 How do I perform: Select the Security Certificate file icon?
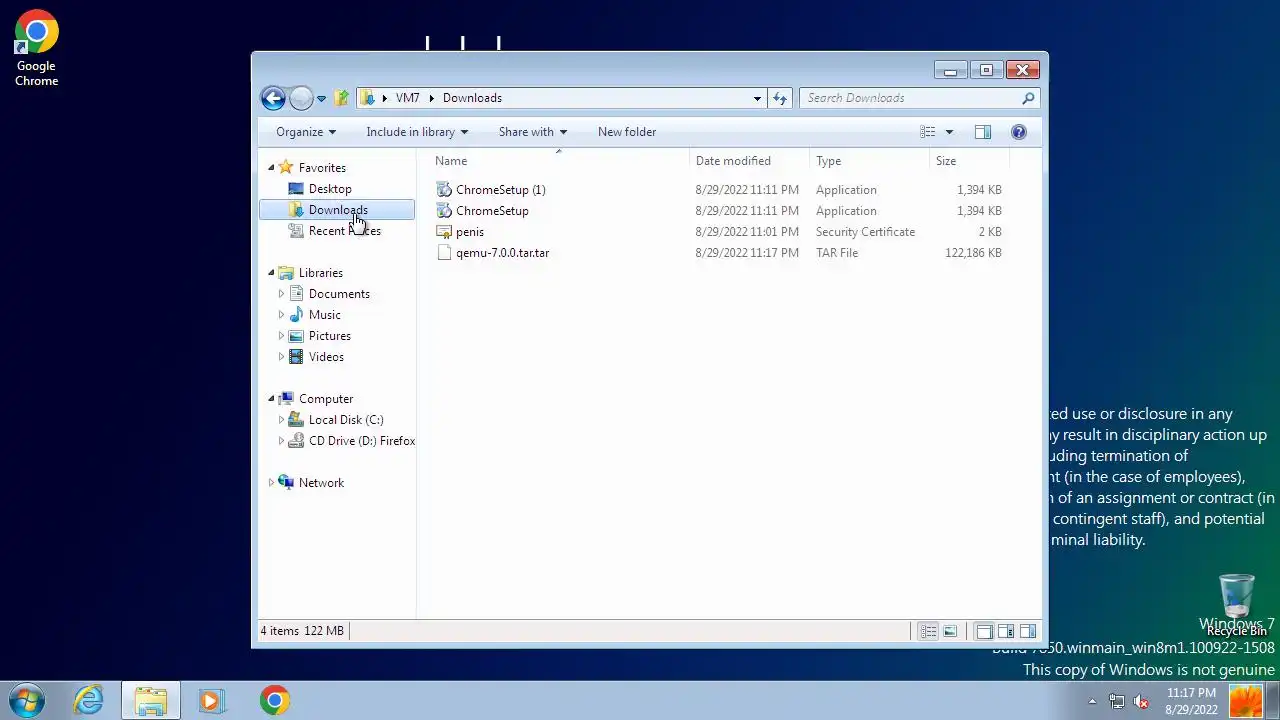444,232
